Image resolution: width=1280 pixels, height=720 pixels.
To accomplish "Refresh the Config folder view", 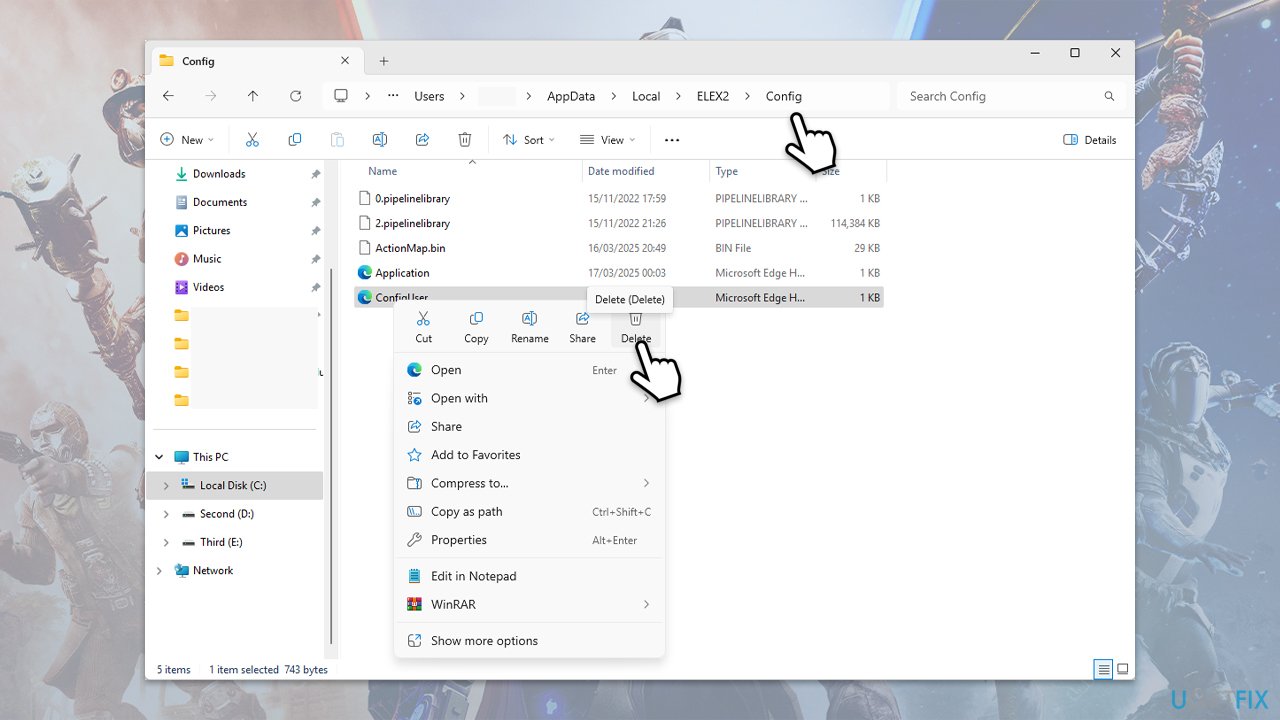I will click(x=296, y=95).
